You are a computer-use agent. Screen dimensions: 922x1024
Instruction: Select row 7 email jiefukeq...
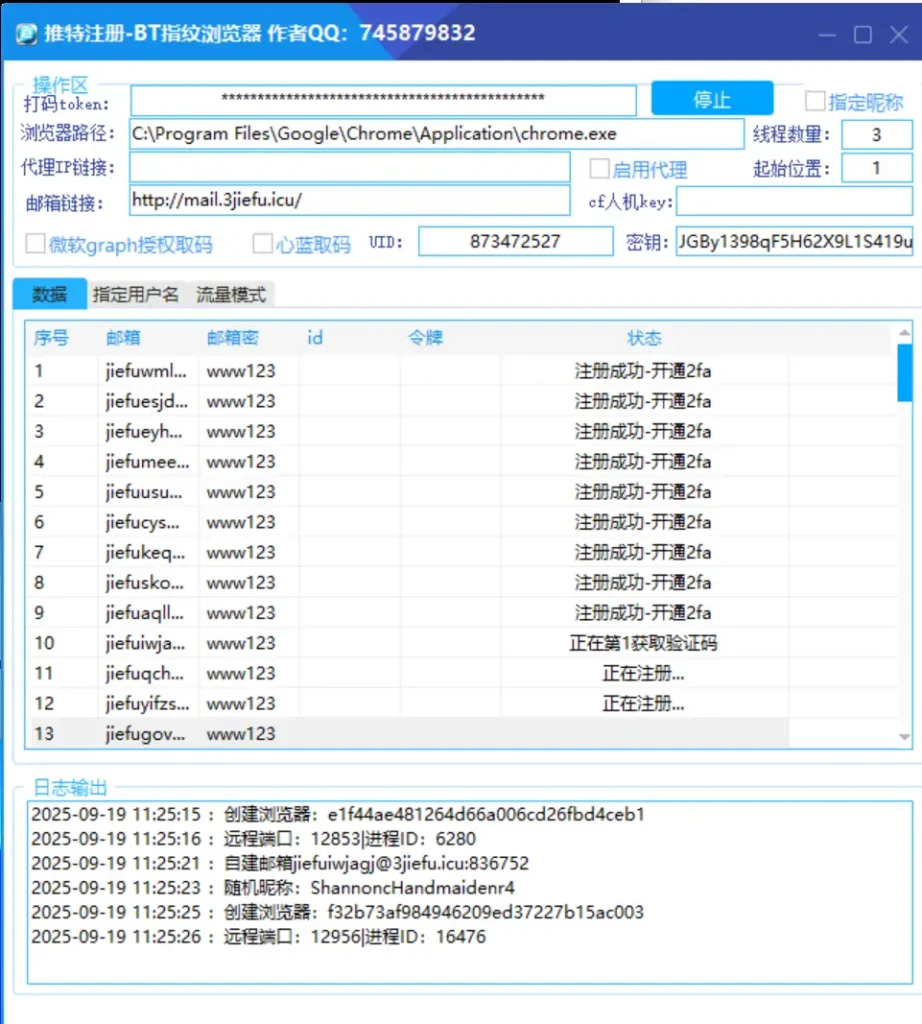(145, 552)
